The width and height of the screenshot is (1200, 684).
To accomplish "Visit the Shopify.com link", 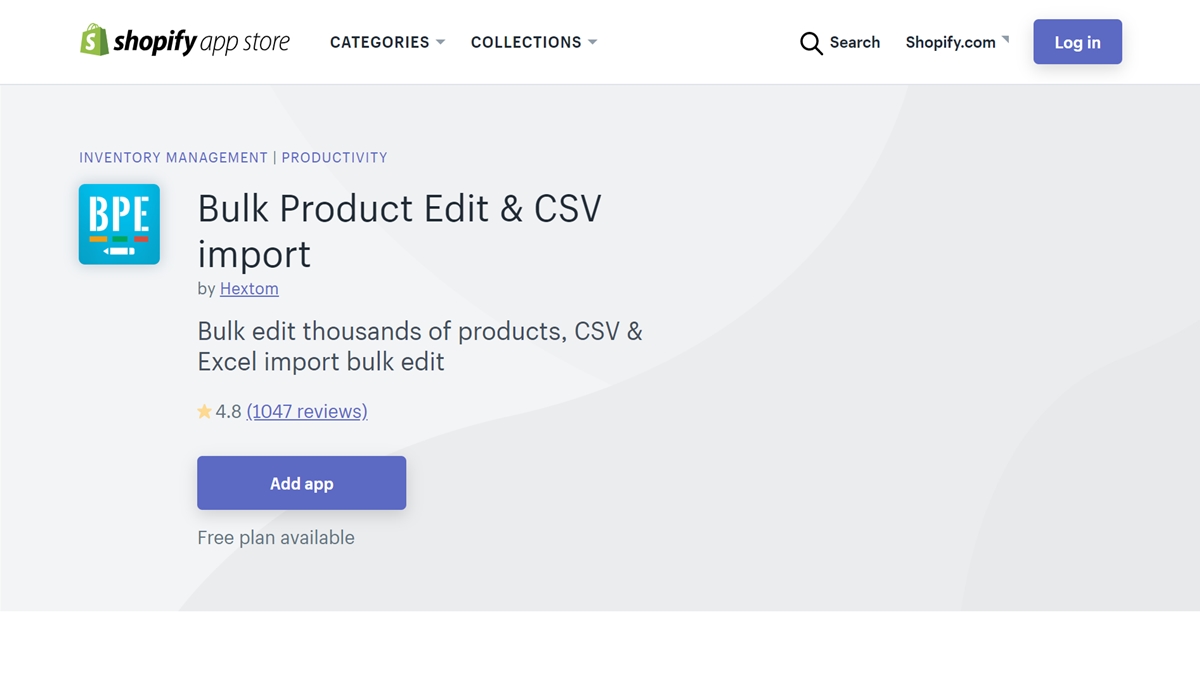I will pyautogui.click(x=950, y=42).
